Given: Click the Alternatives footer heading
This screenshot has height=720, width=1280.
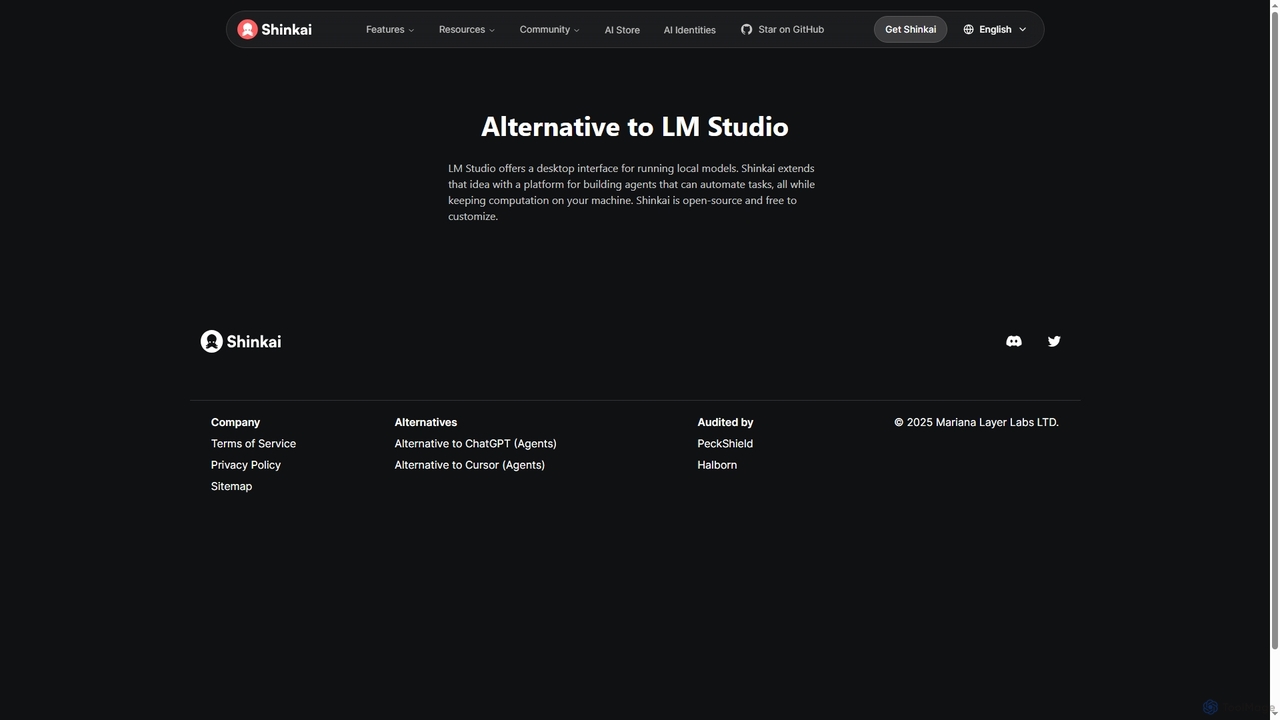Looking at the screenshot, I should 425,422.
